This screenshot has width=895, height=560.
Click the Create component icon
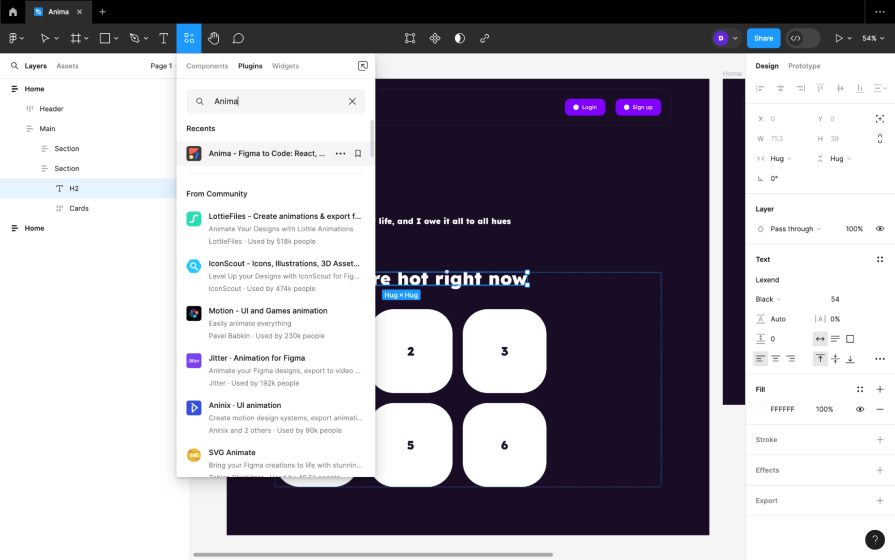pos(435,38)
